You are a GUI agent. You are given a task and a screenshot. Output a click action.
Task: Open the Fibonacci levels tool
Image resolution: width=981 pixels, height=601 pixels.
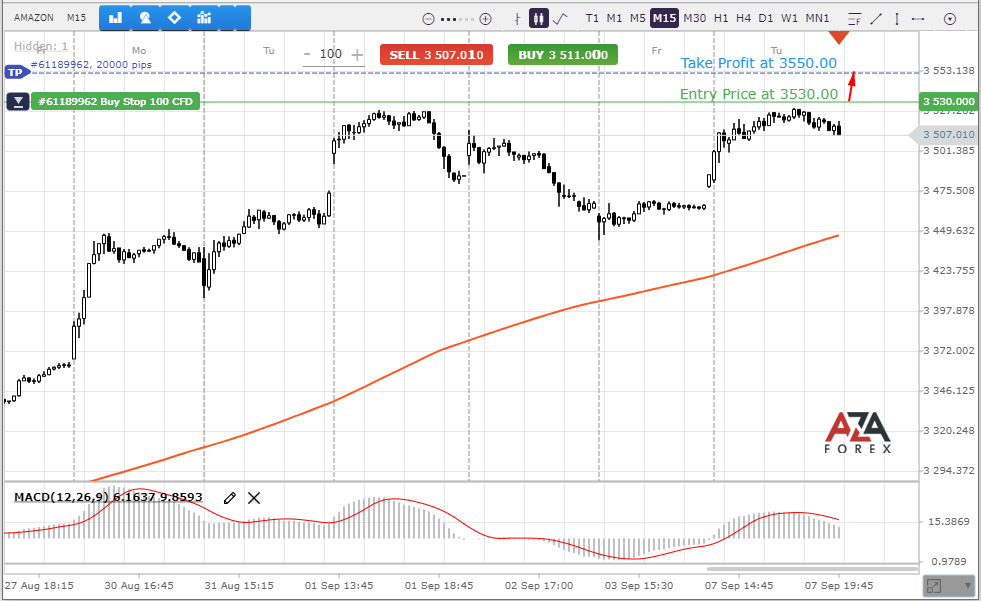pyautogui.click(x=855, y=19)
